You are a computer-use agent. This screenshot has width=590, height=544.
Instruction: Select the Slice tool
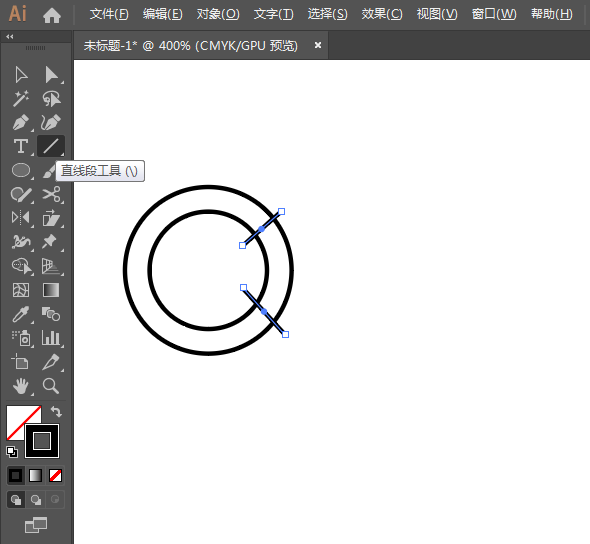tap(51, 362)
